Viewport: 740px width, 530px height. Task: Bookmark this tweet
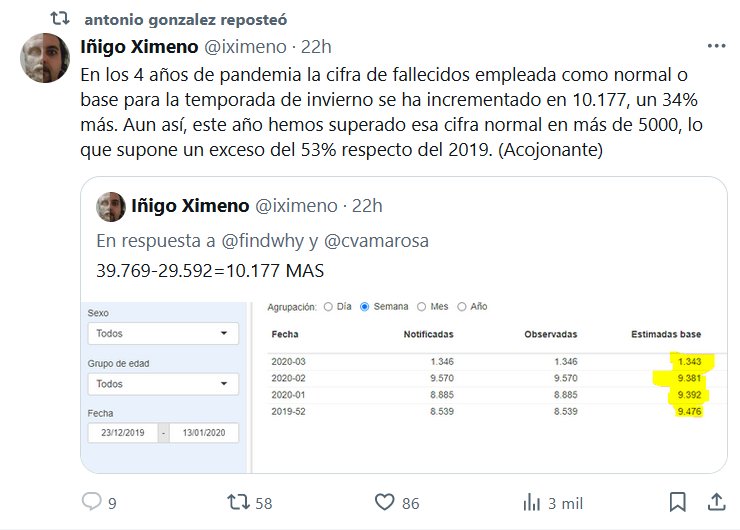[677, 502]
